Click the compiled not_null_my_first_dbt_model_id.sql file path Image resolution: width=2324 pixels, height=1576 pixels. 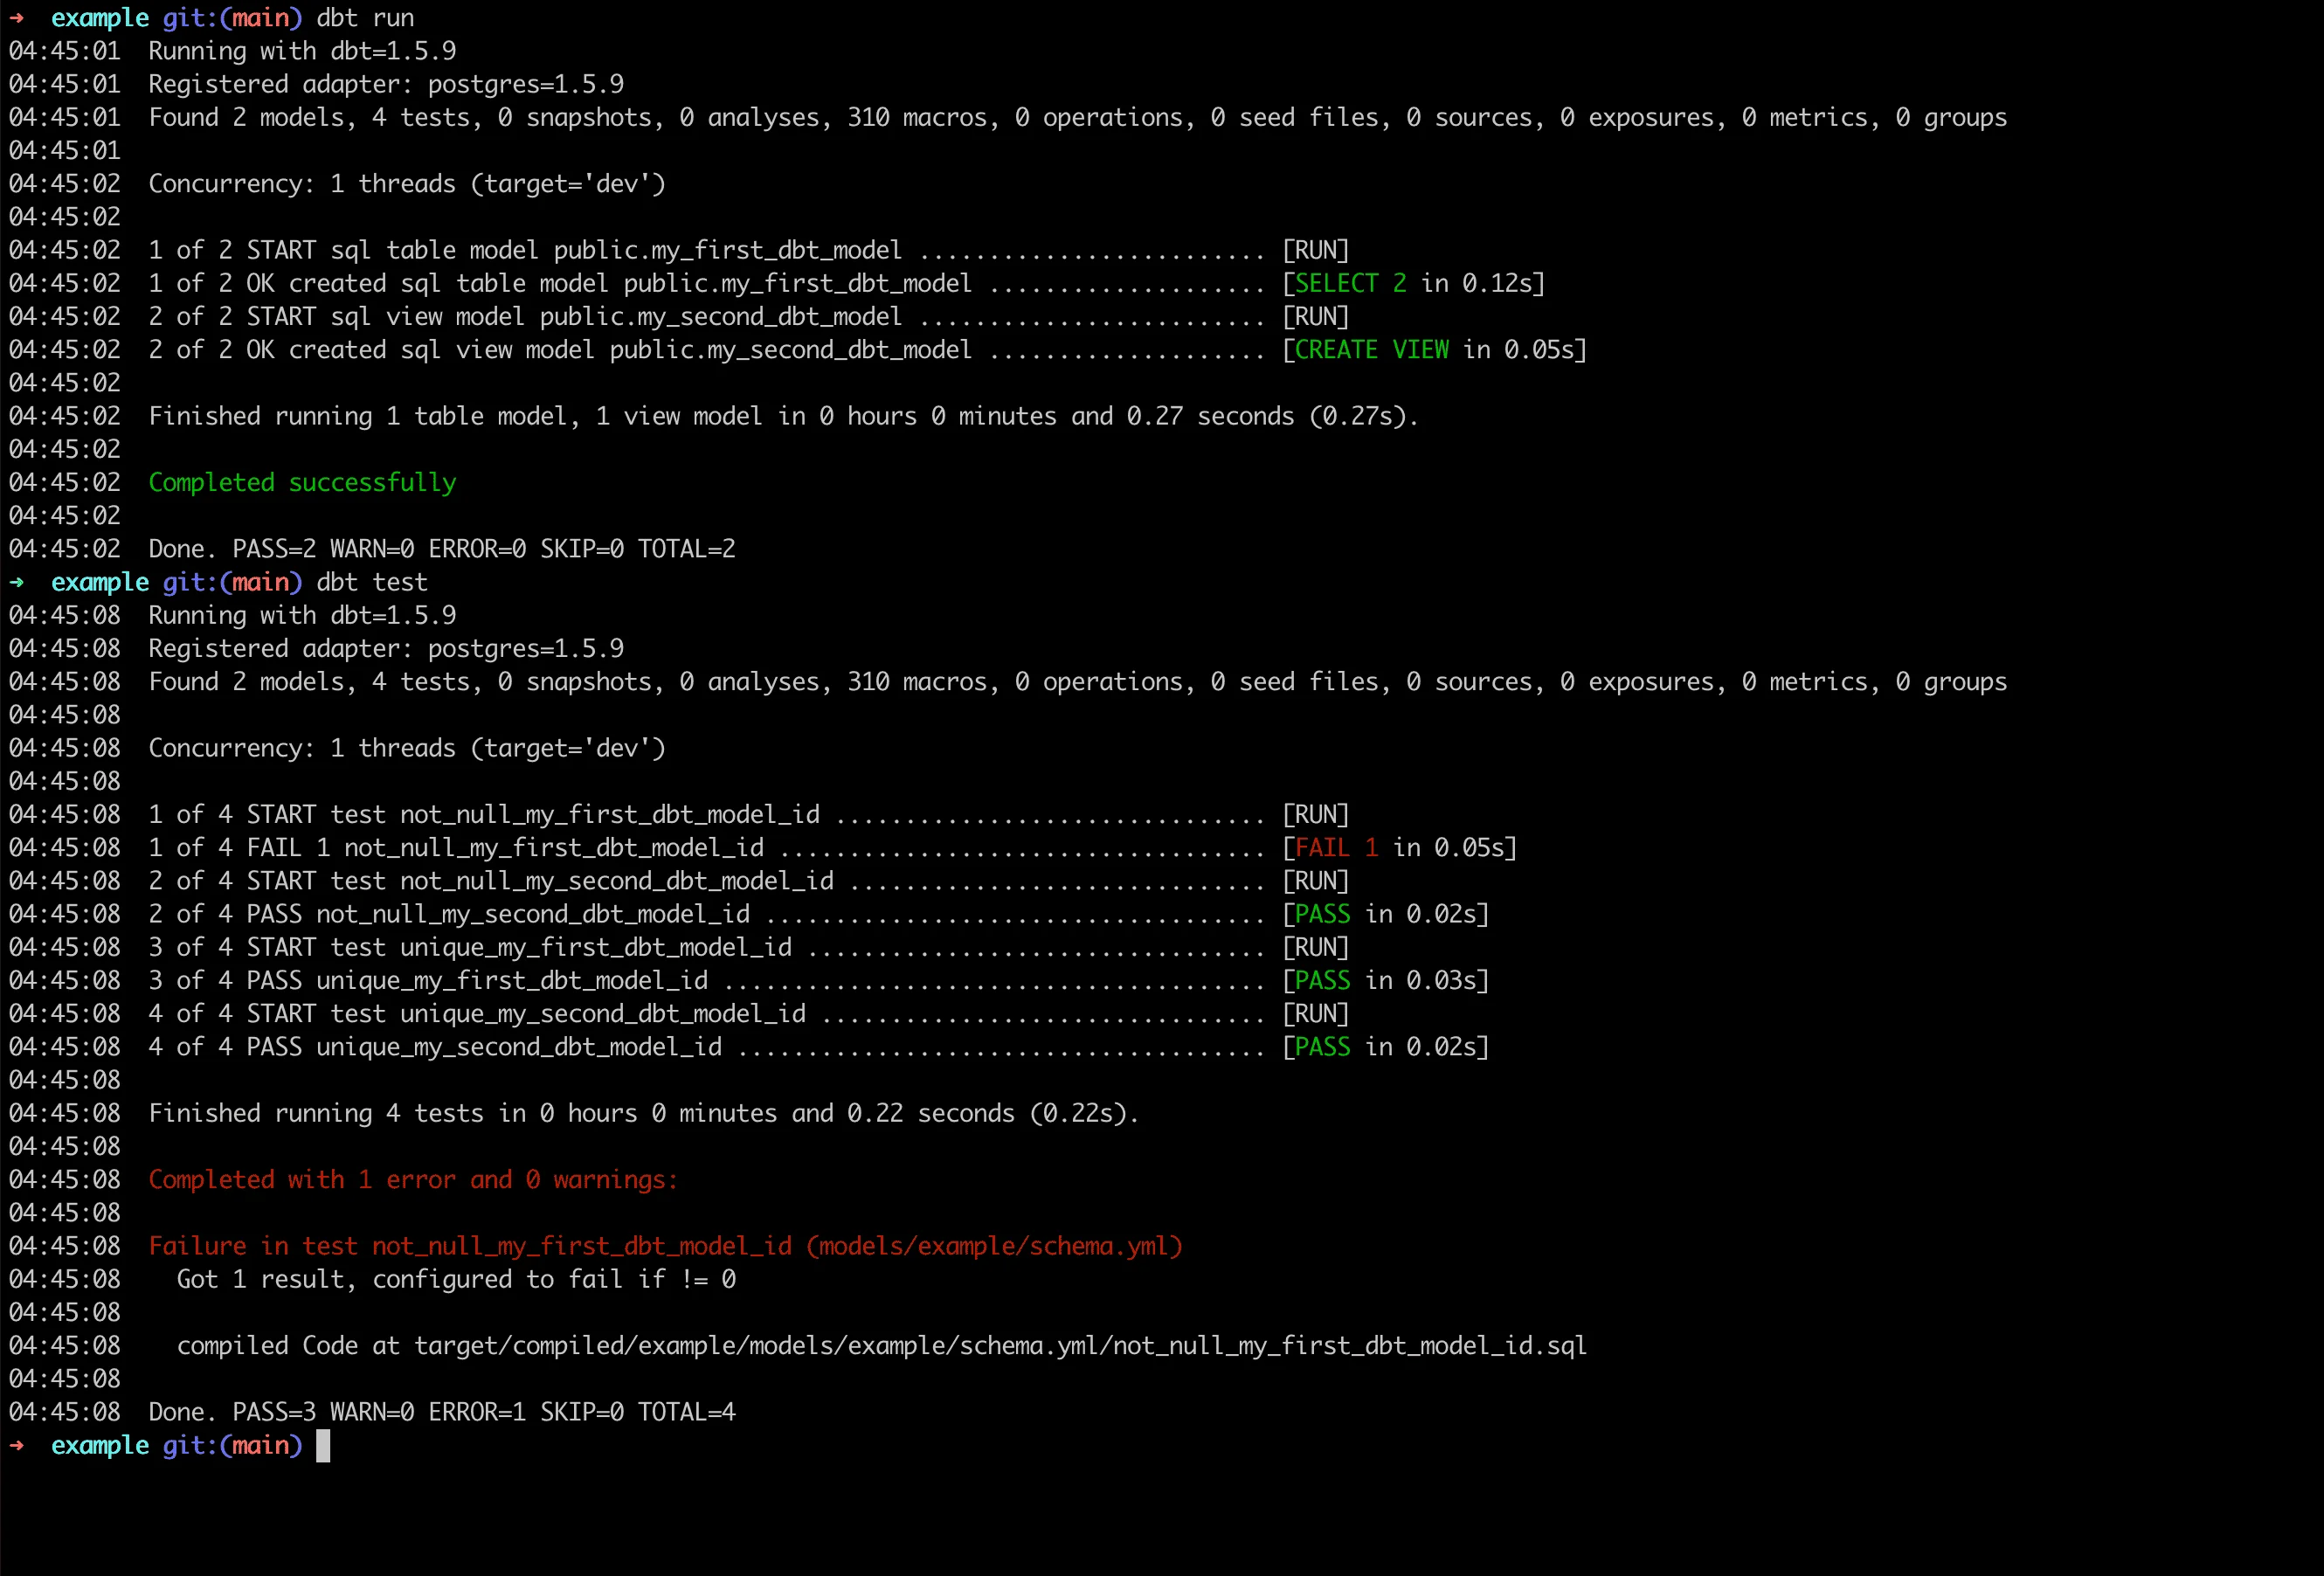coord(1000,1345)
